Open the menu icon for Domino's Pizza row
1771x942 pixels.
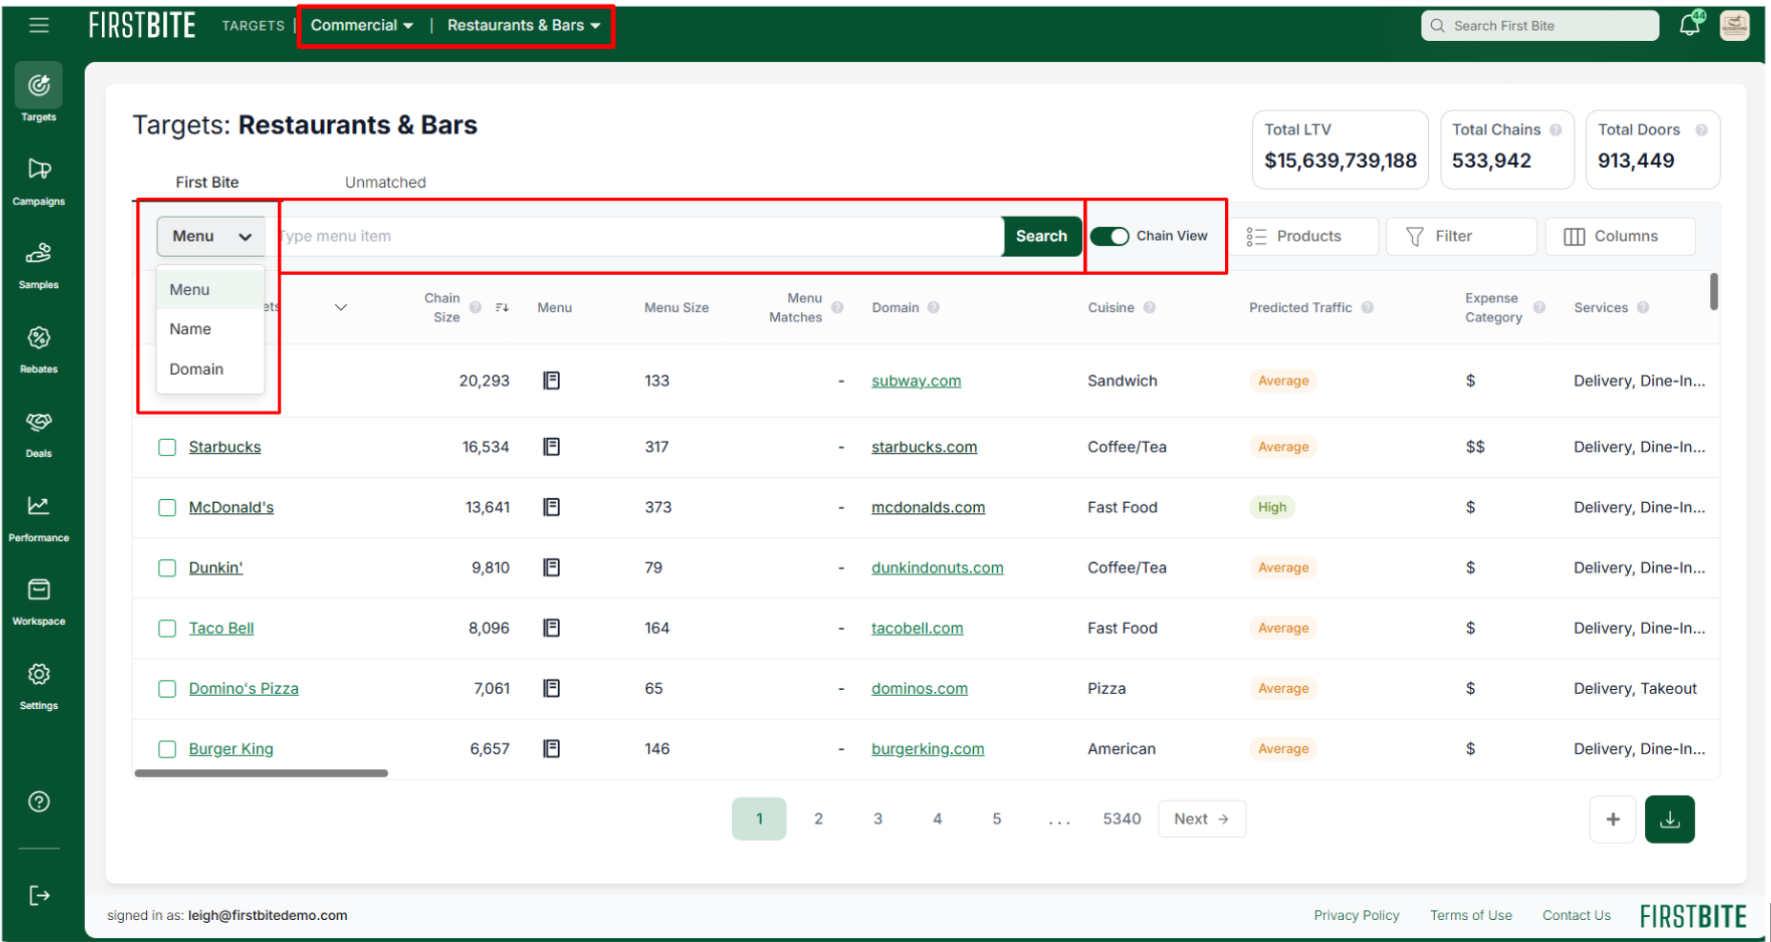click(551, 688)
